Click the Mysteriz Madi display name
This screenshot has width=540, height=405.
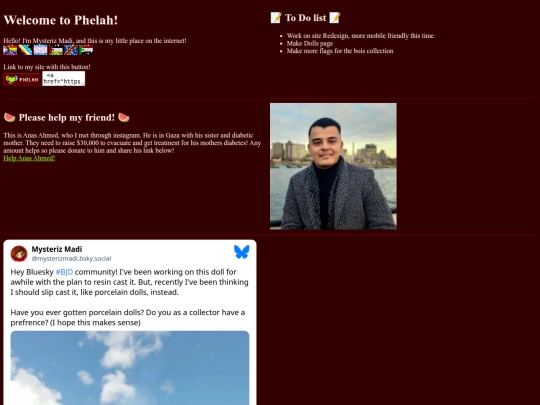click(57, 249)
